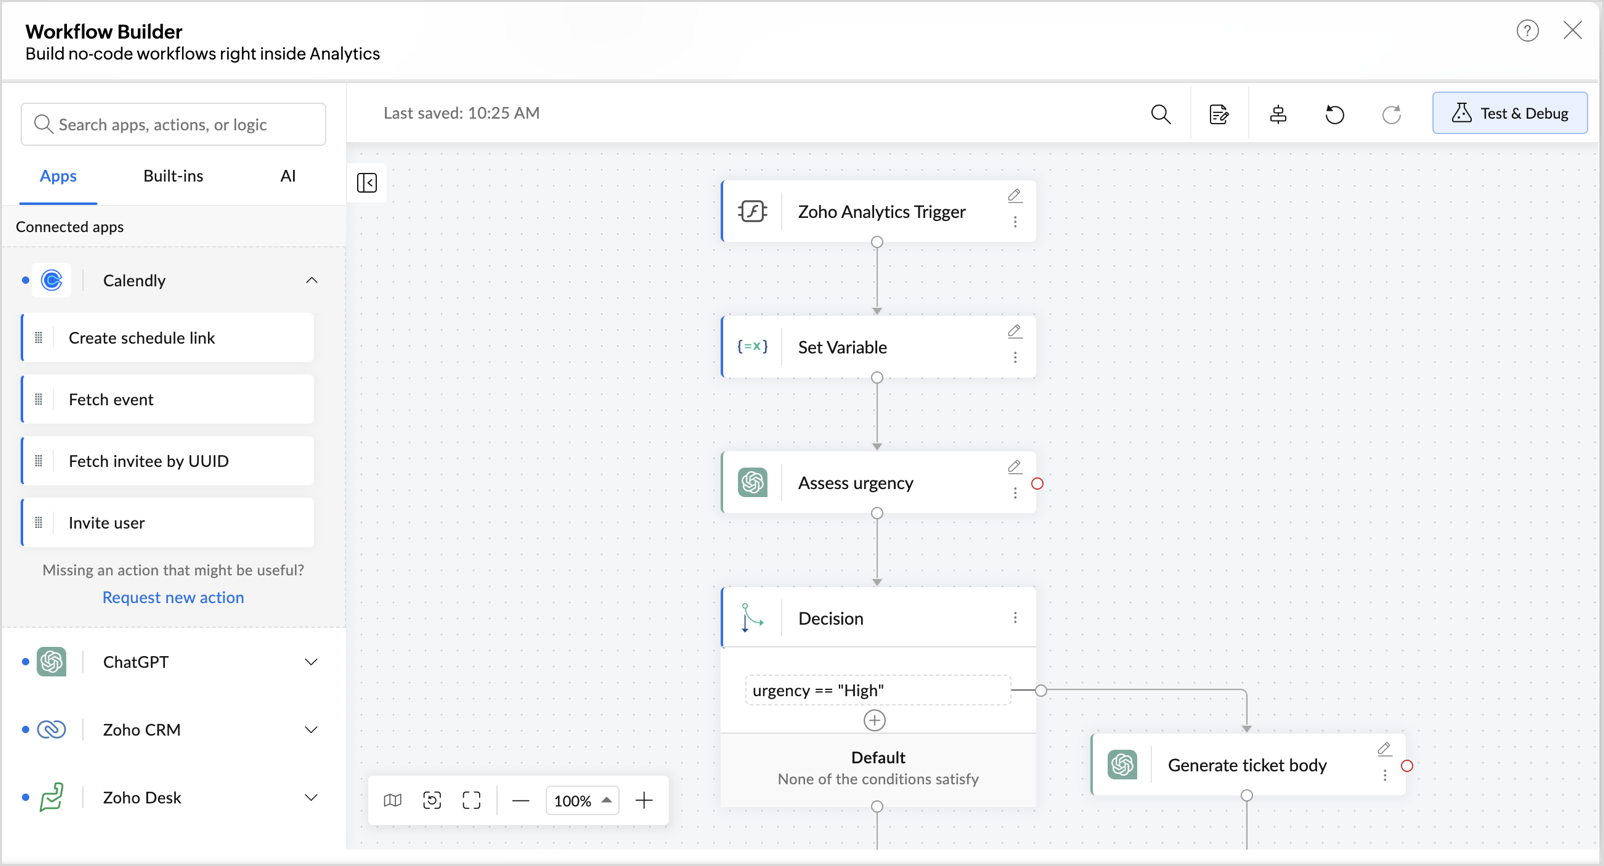Open the help icon in the header

click(1527, 31)
